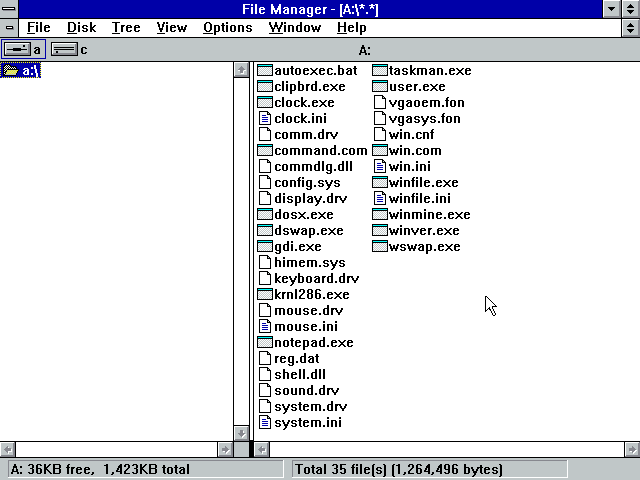640x480 pixels.
Task: Click the comm.drv file icon
Action: click(x=265, y=134)
